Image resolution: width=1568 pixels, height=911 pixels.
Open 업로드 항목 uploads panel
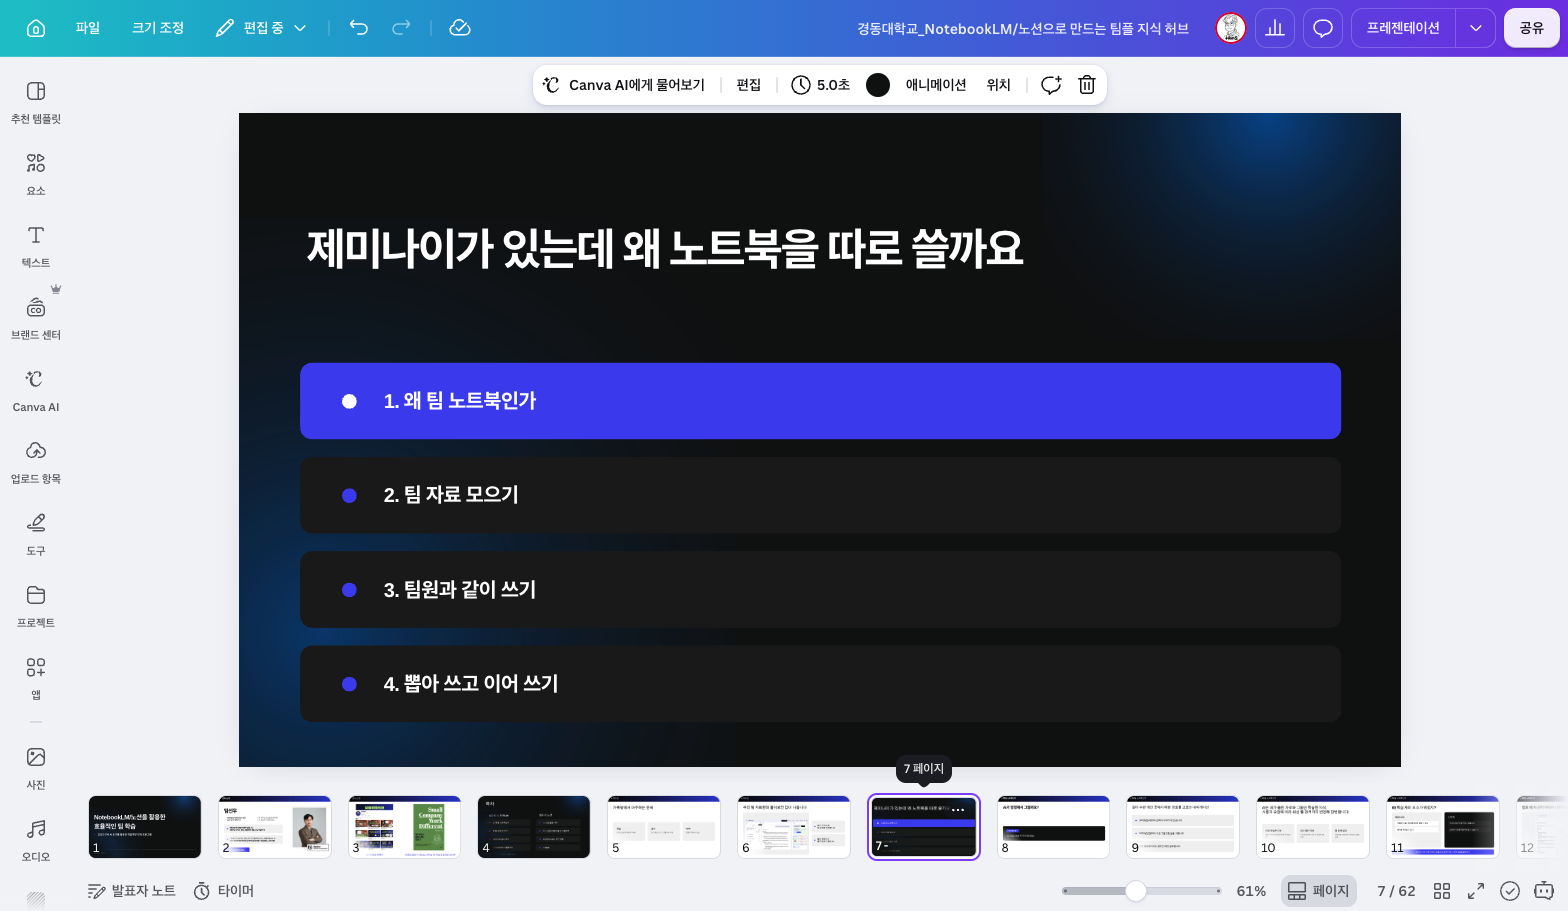36,463
